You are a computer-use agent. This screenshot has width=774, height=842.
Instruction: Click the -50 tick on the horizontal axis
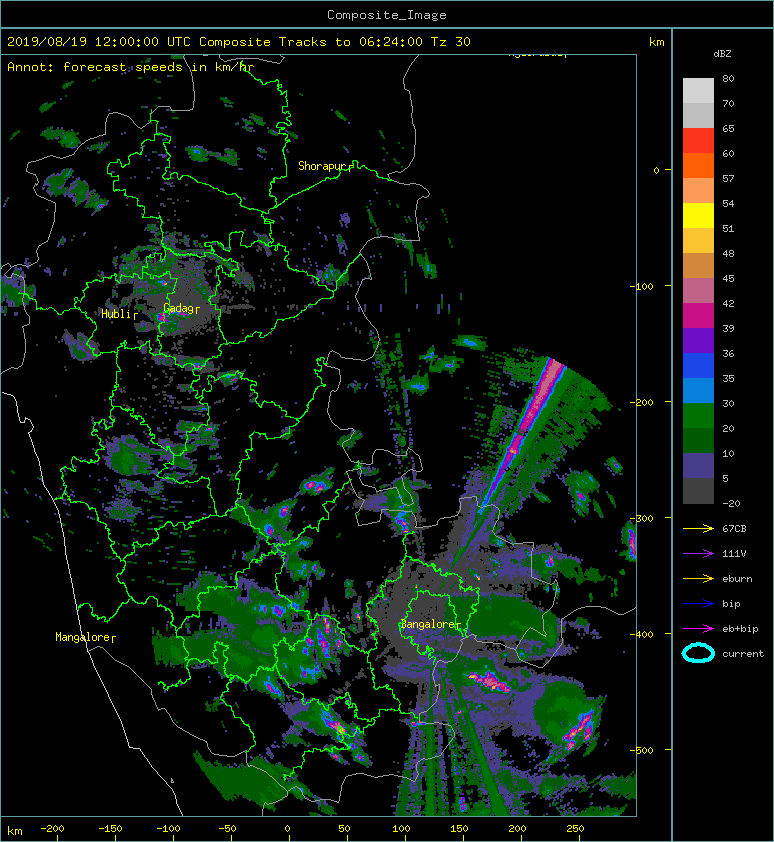[226, 829]
